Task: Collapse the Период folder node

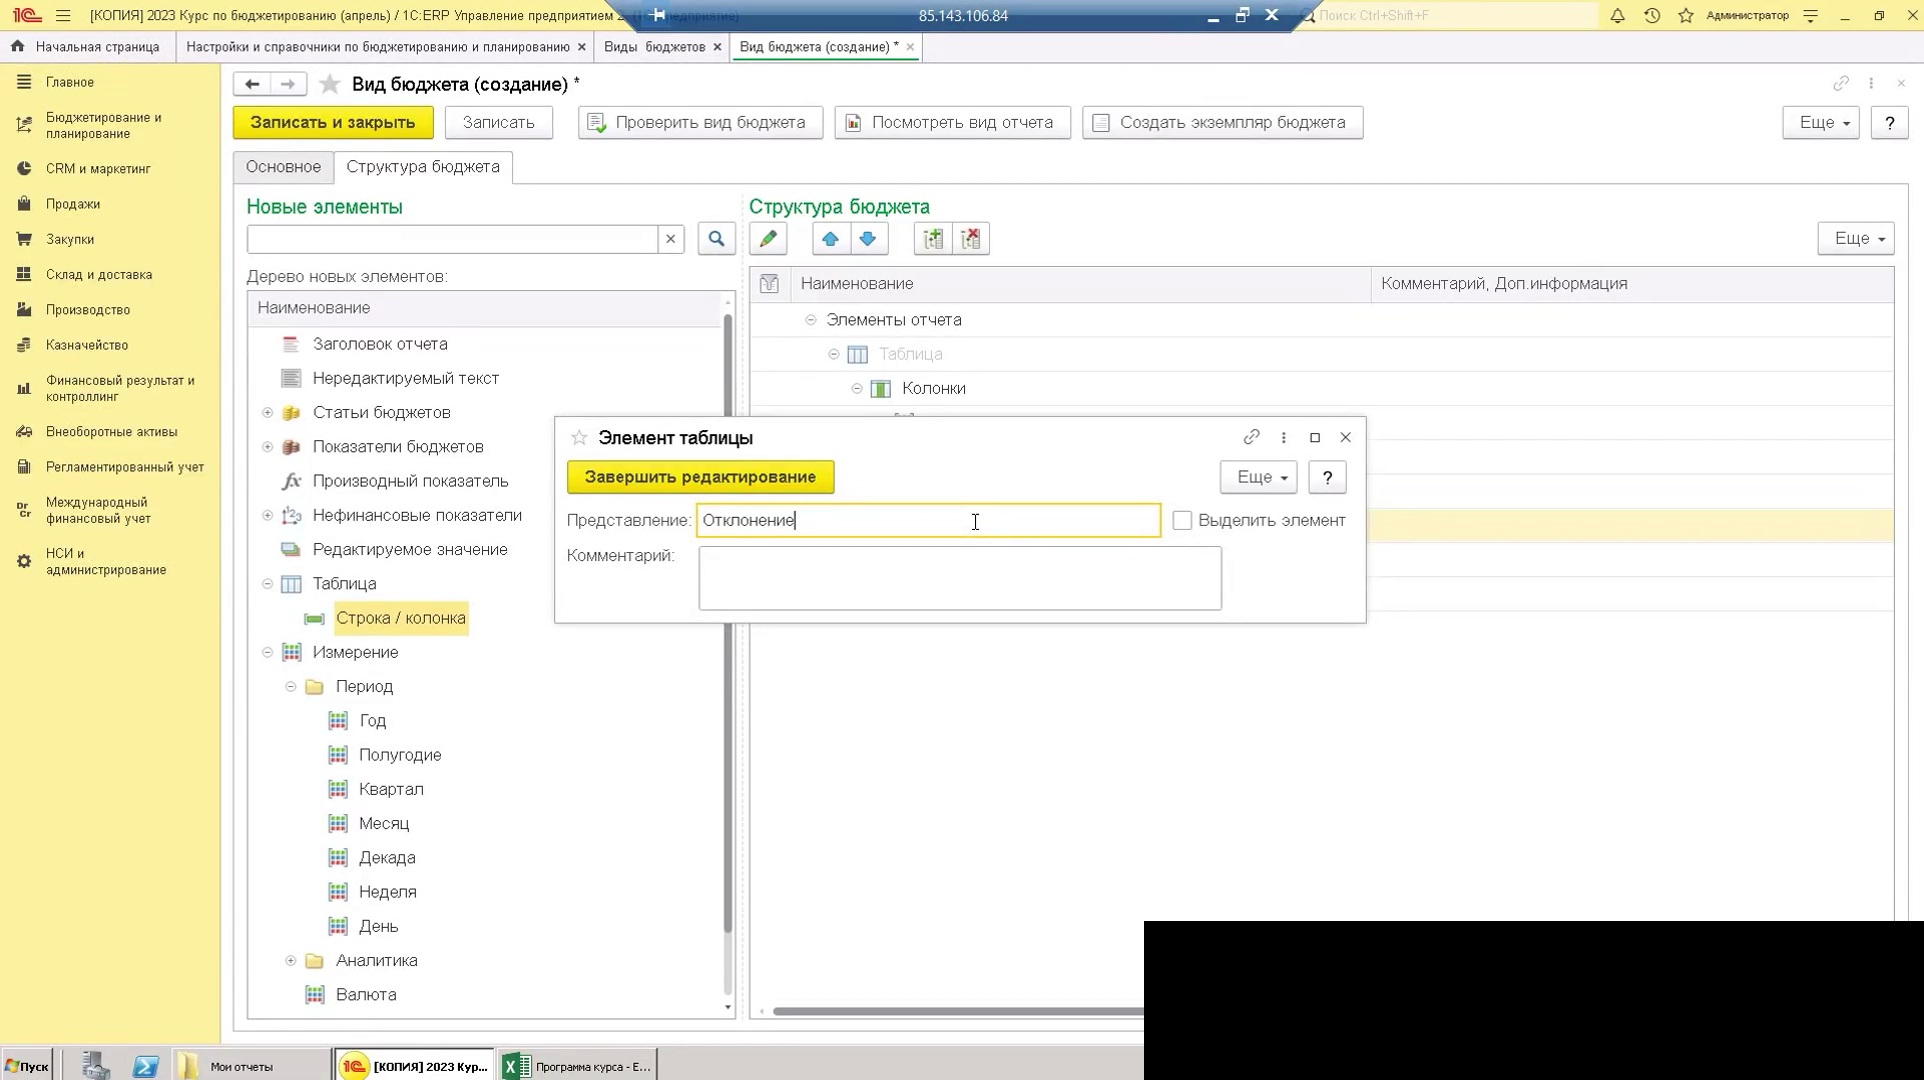Action: [290, 687]
